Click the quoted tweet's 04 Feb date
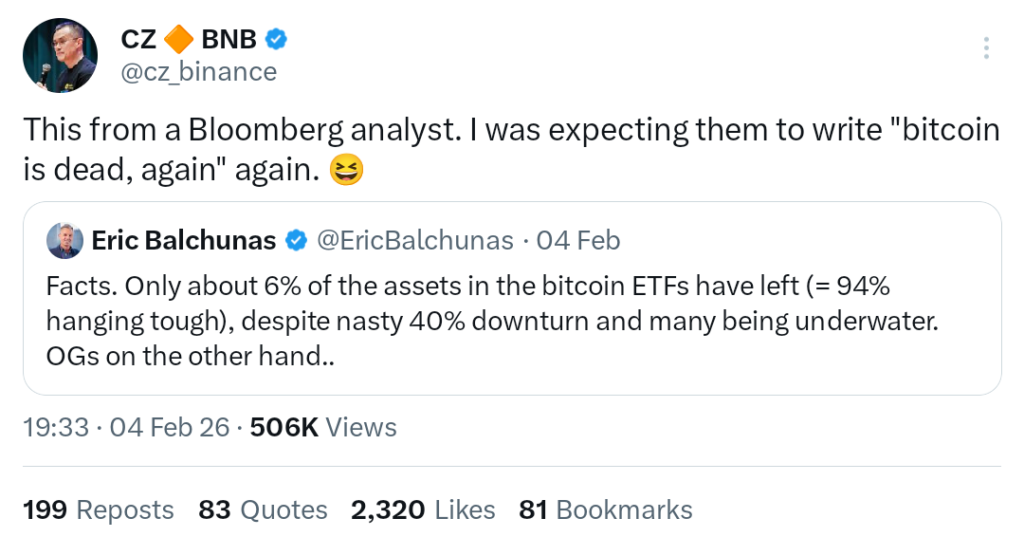This screenshot has width=1024, height=537. (578, 241)
